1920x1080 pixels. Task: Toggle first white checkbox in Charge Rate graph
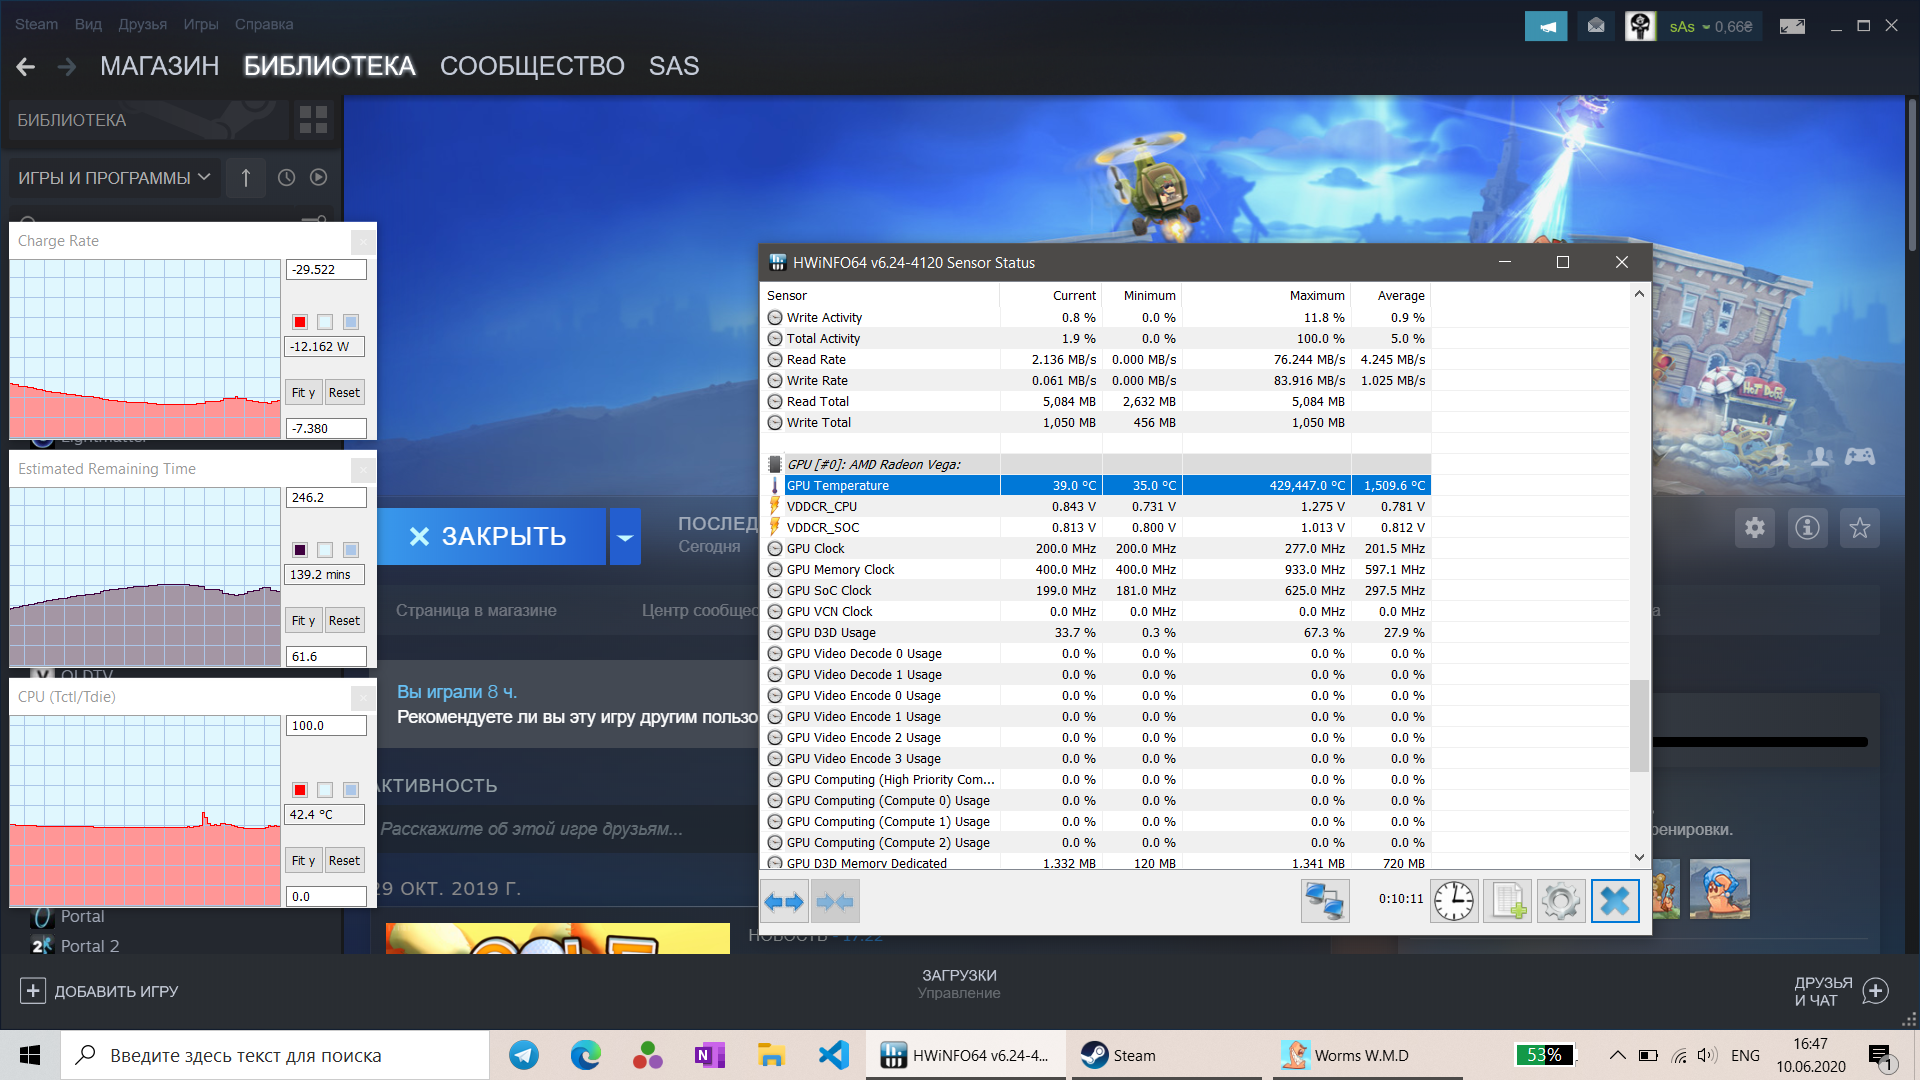point(325,322)
